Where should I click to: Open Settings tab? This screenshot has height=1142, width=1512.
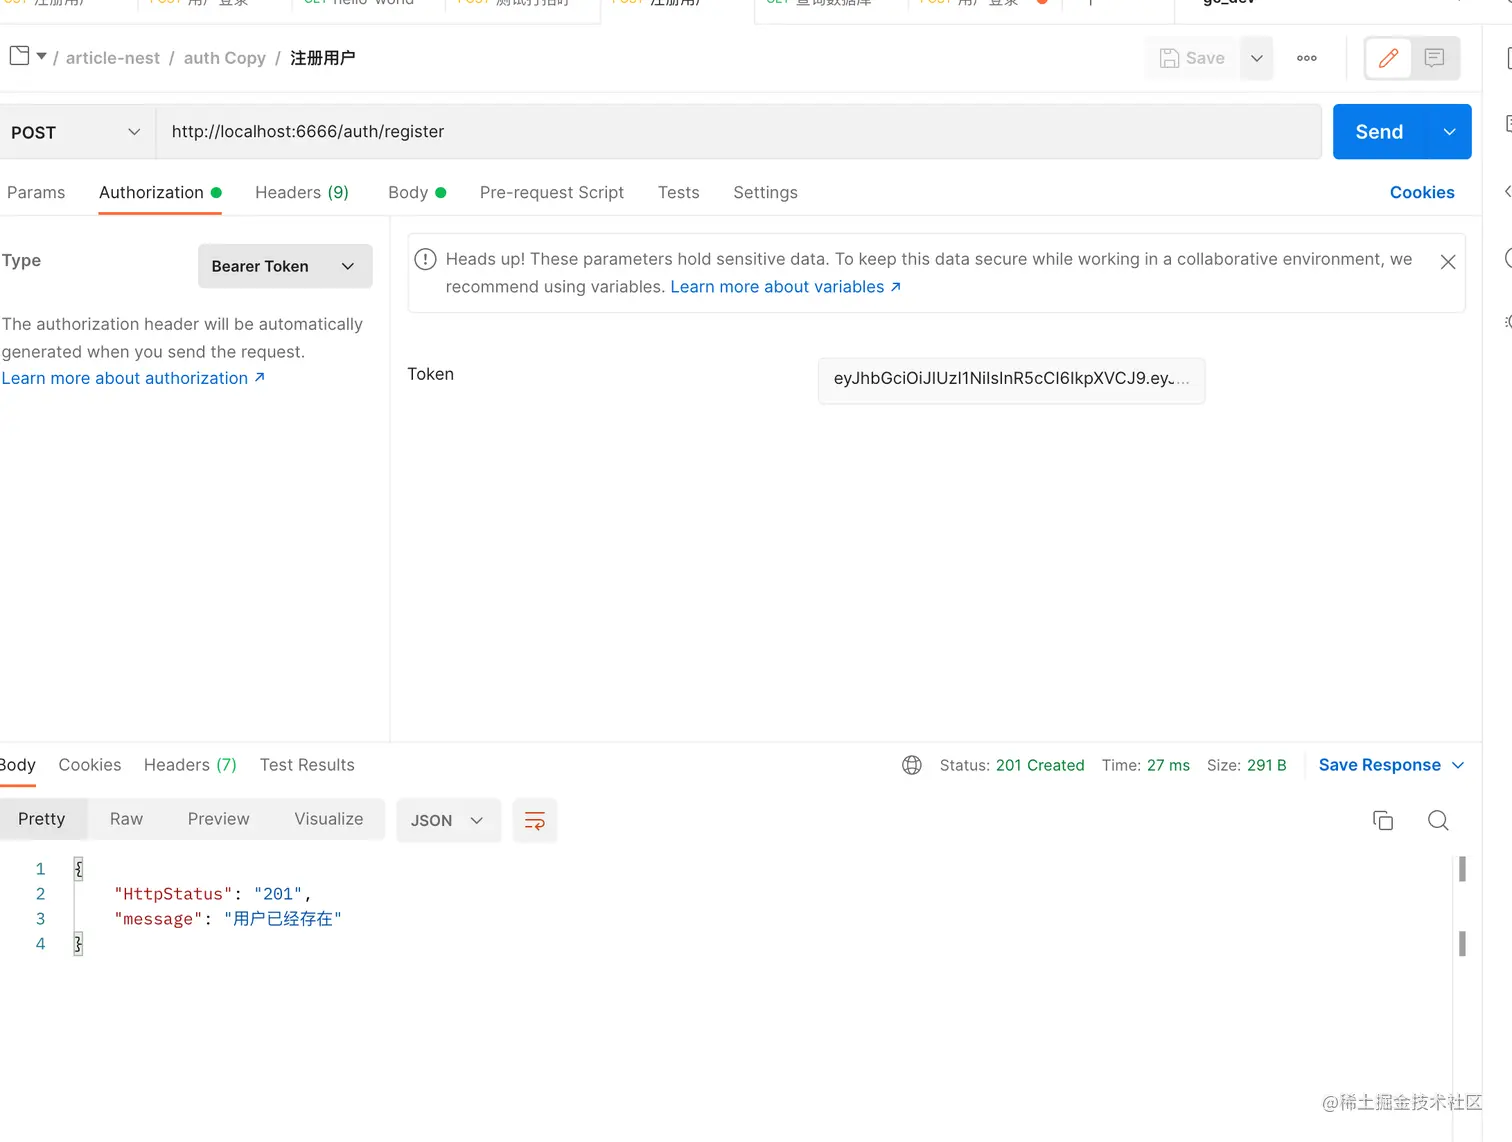pyautogui.click(x=765, y=192)
